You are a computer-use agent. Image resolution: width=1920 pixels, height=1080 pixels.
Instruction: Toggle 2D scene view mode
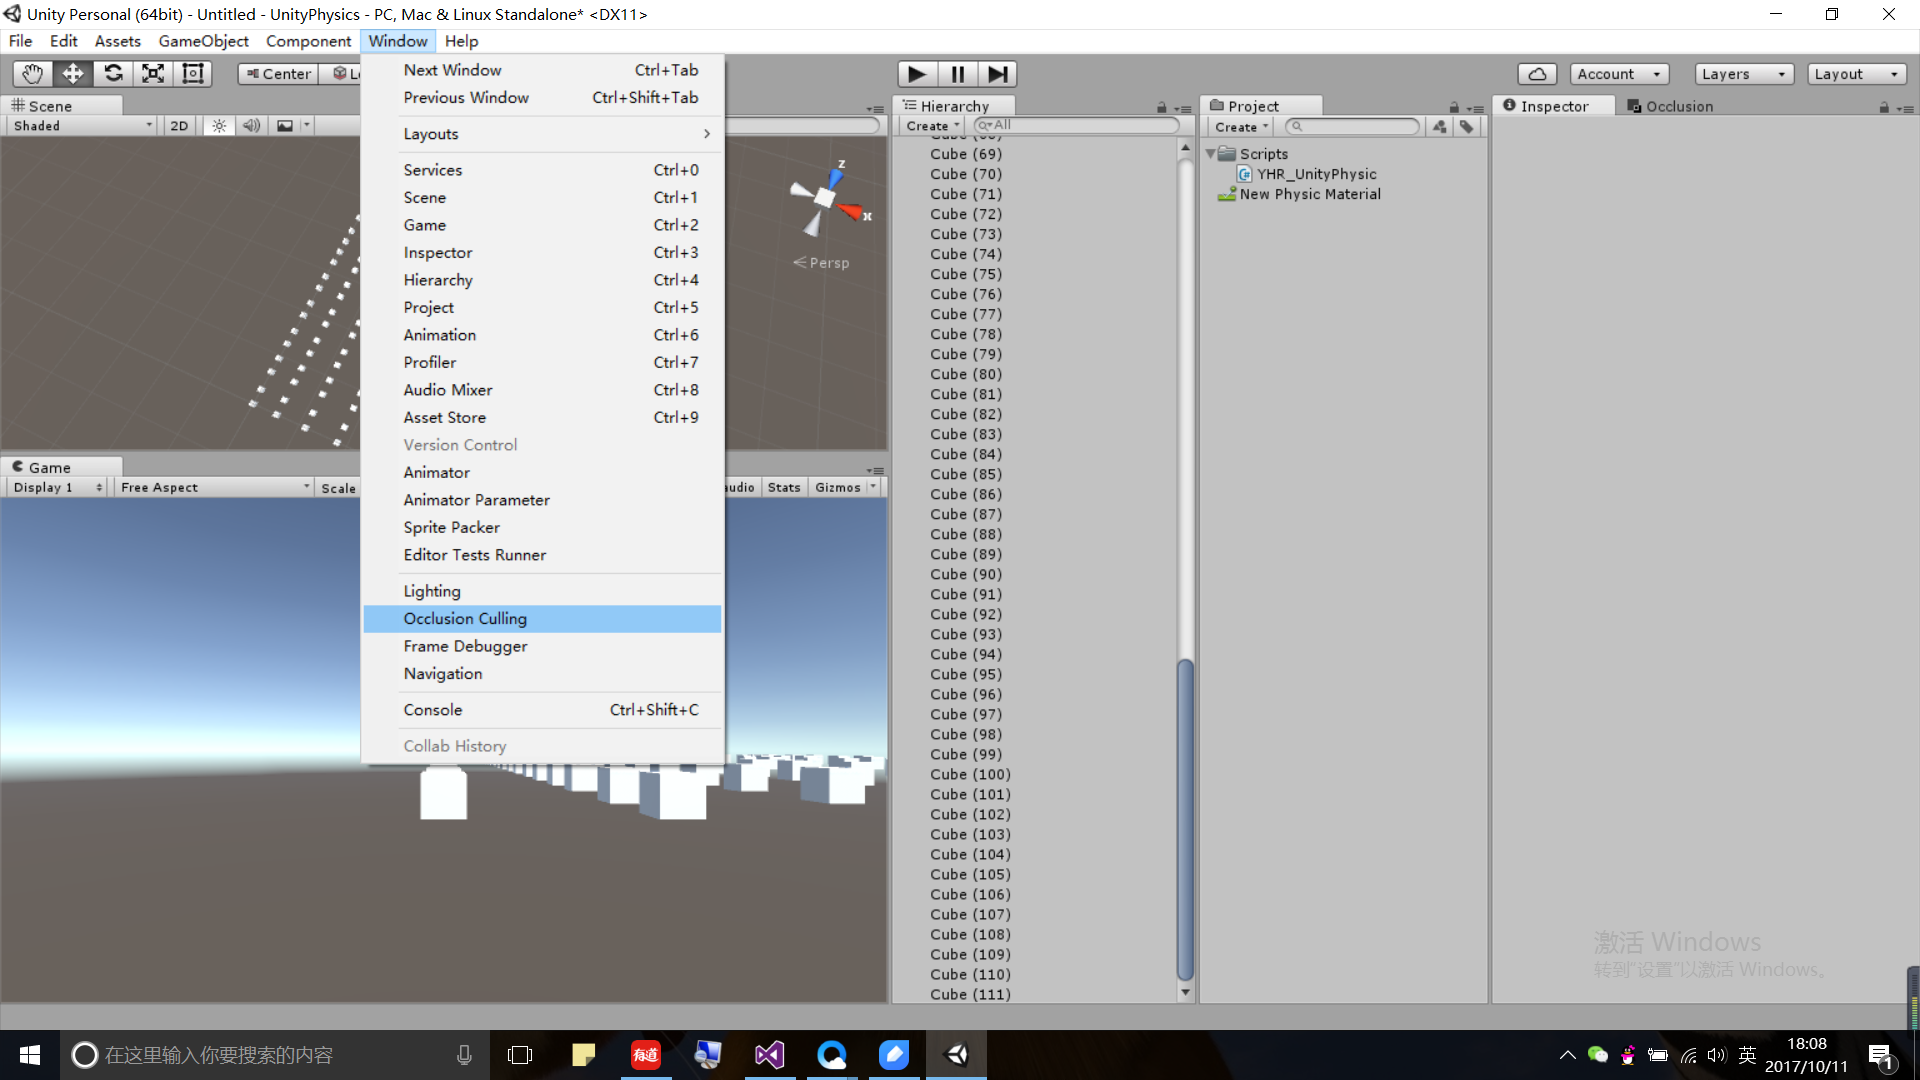(x=179, y=126)
